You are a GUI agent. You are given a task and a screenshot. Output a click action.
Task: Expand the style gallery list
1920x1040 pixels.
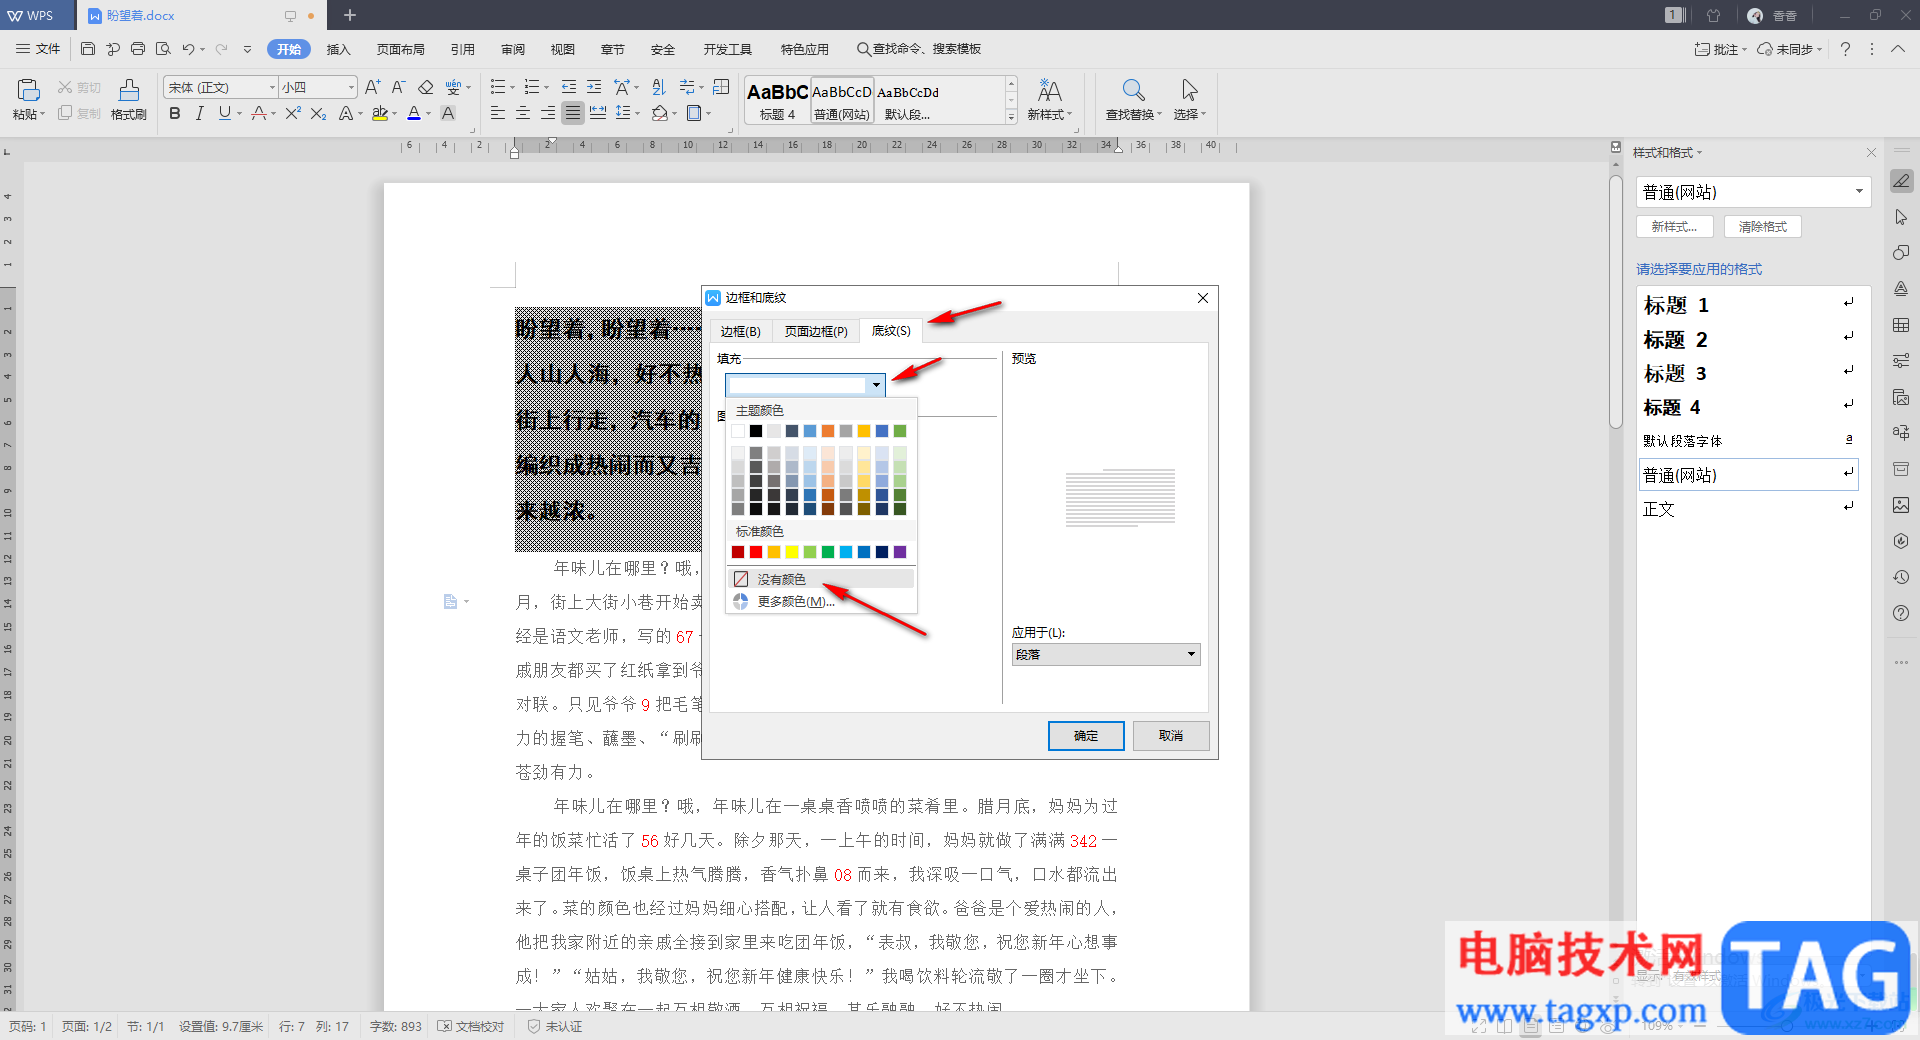coord(1011,117)
